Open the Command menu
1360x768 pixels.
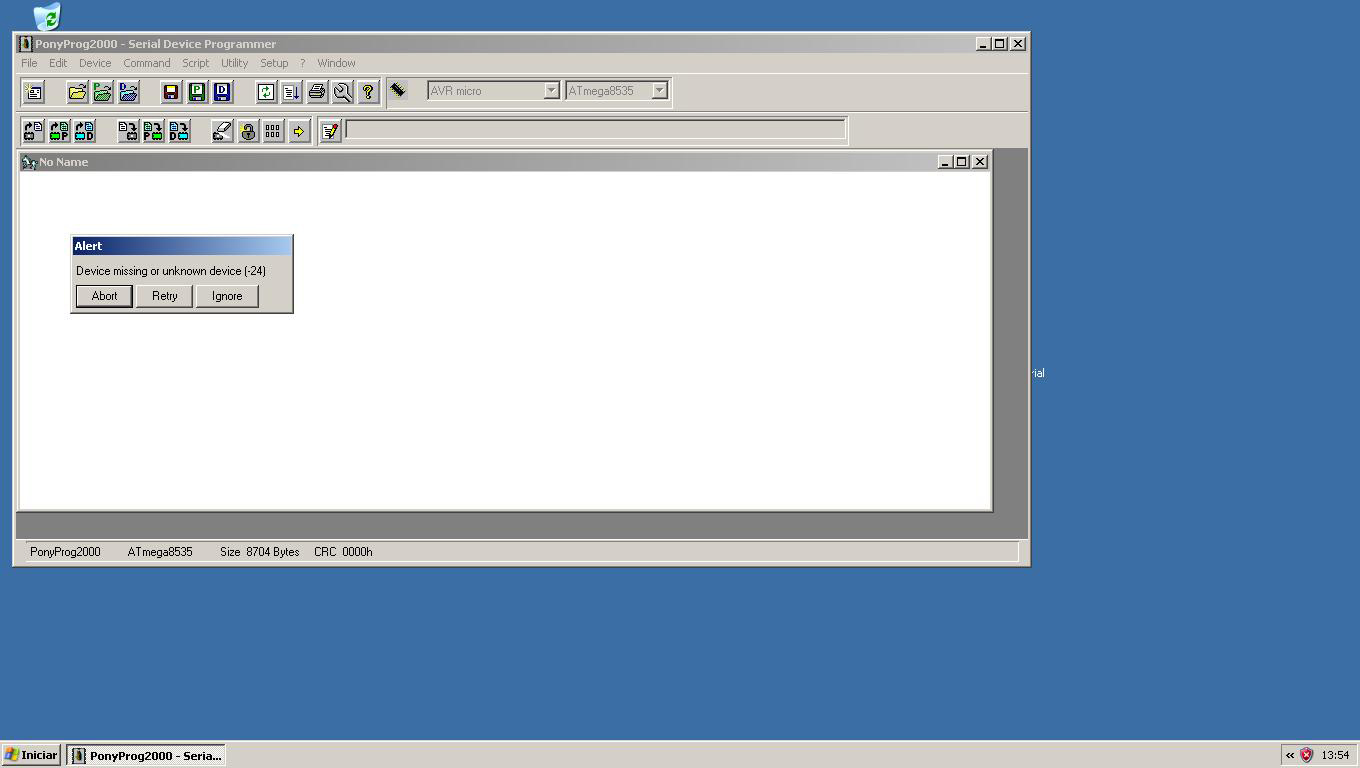pos(147,63)
